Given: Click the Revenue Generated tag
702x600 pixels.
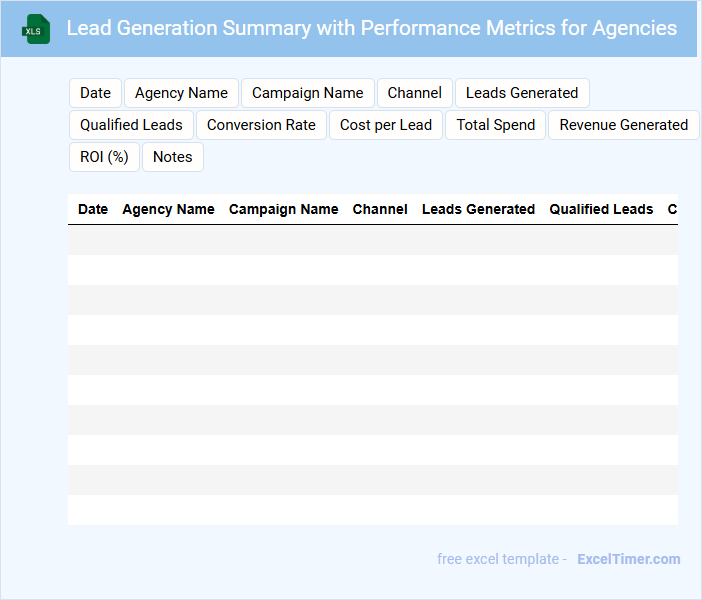Looking at the screenshot, I should [623, 125].
